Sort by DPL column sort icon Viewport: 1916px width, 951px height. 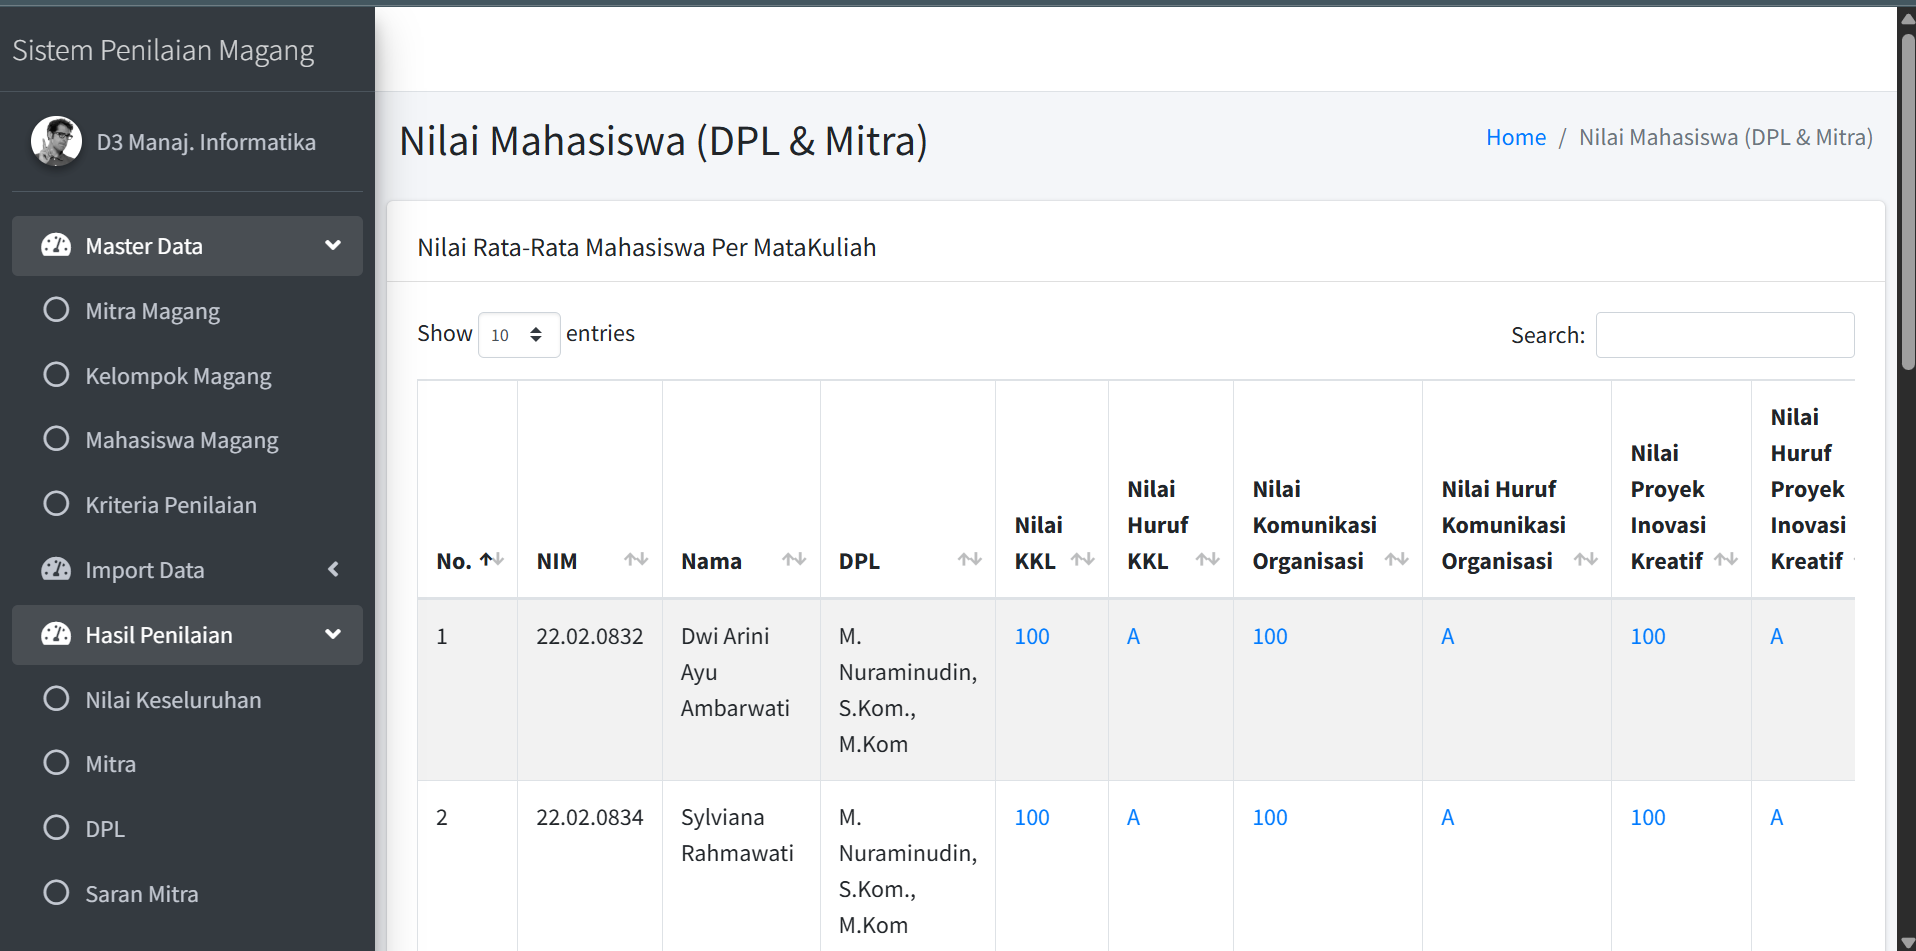coord(969,560)
